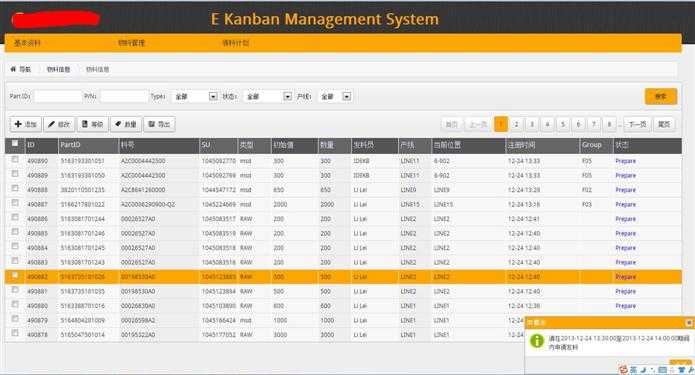Check the box for row ID 490878
The height and width of the screenshot is (375, 695).
[15, 333]
